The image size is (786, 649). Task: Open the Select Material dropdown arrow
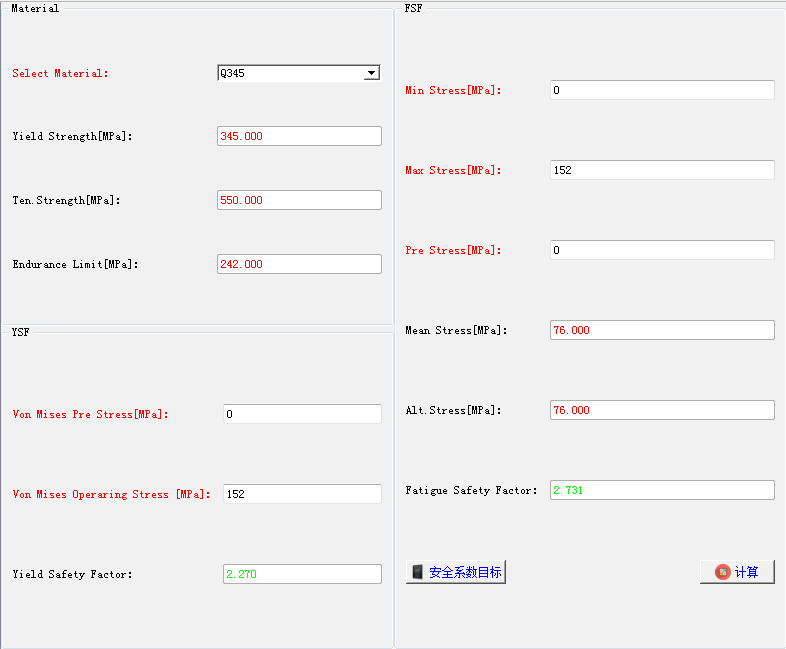tap(371, 73)
